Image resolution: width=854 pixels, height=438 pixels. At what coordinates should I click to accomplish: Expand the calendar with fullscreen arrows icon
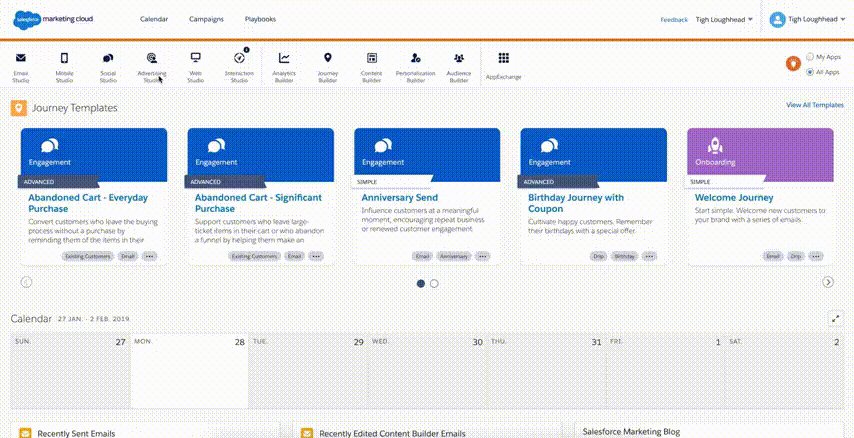coord(835,319)
